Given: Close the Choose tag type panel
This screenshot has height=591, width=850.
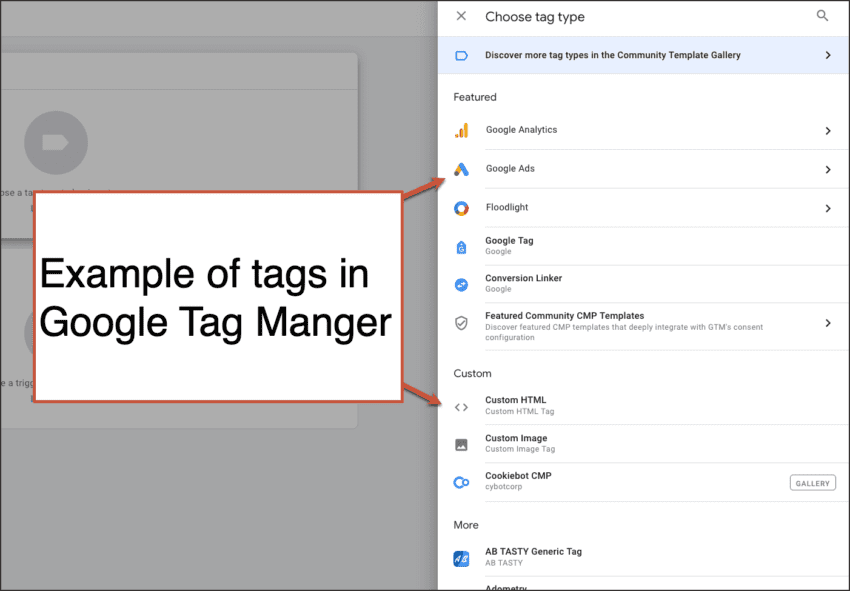Looking at the screenshot, I should pyautogui.click(x=461, y=16).
